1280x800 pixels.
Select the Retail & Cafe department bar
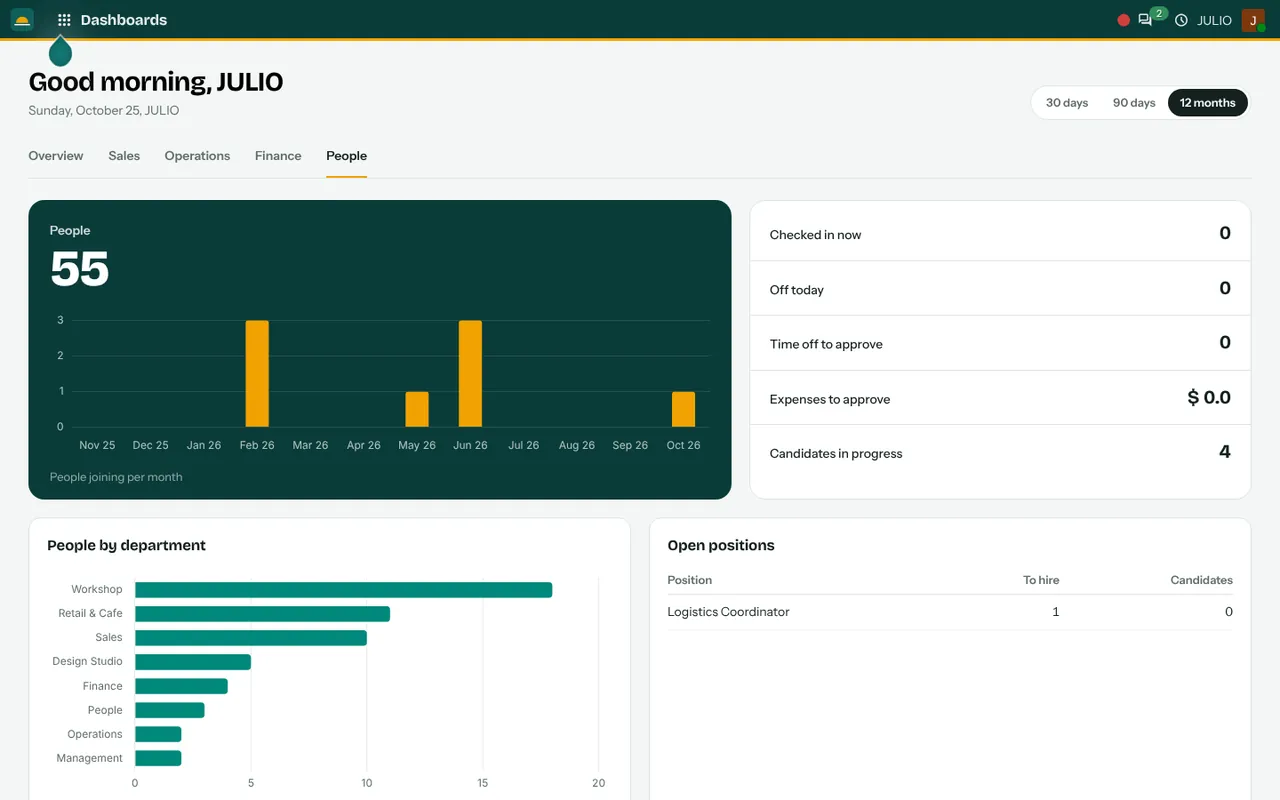coord(262,614)
